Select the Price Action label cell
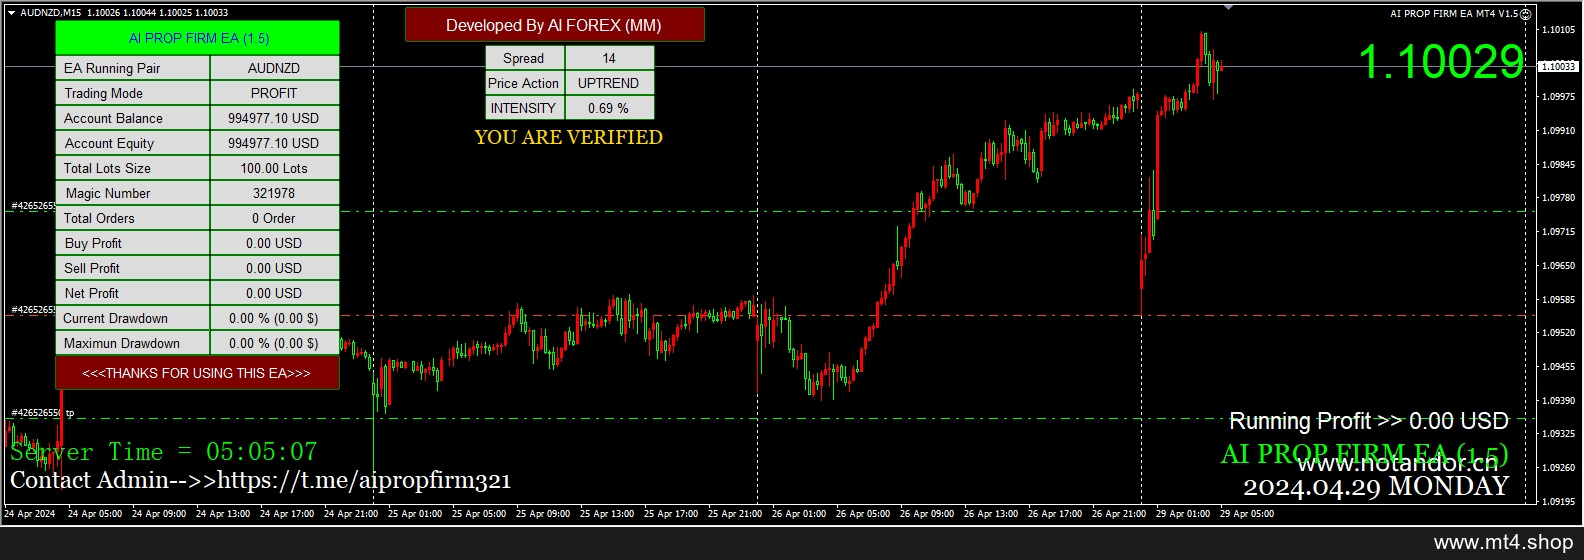 point(525,83)
